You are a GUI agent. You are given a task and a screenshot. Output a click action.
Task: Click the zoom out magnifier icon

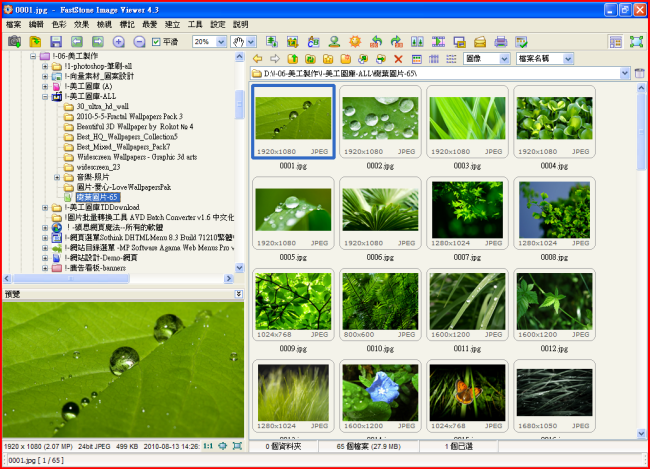point(139,42)
